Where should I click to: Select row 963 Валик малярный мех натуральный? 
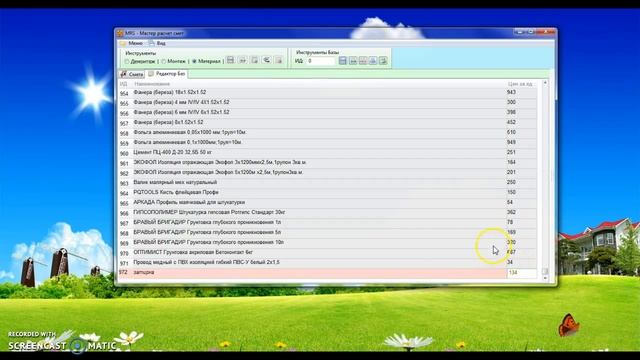[327, 182]
